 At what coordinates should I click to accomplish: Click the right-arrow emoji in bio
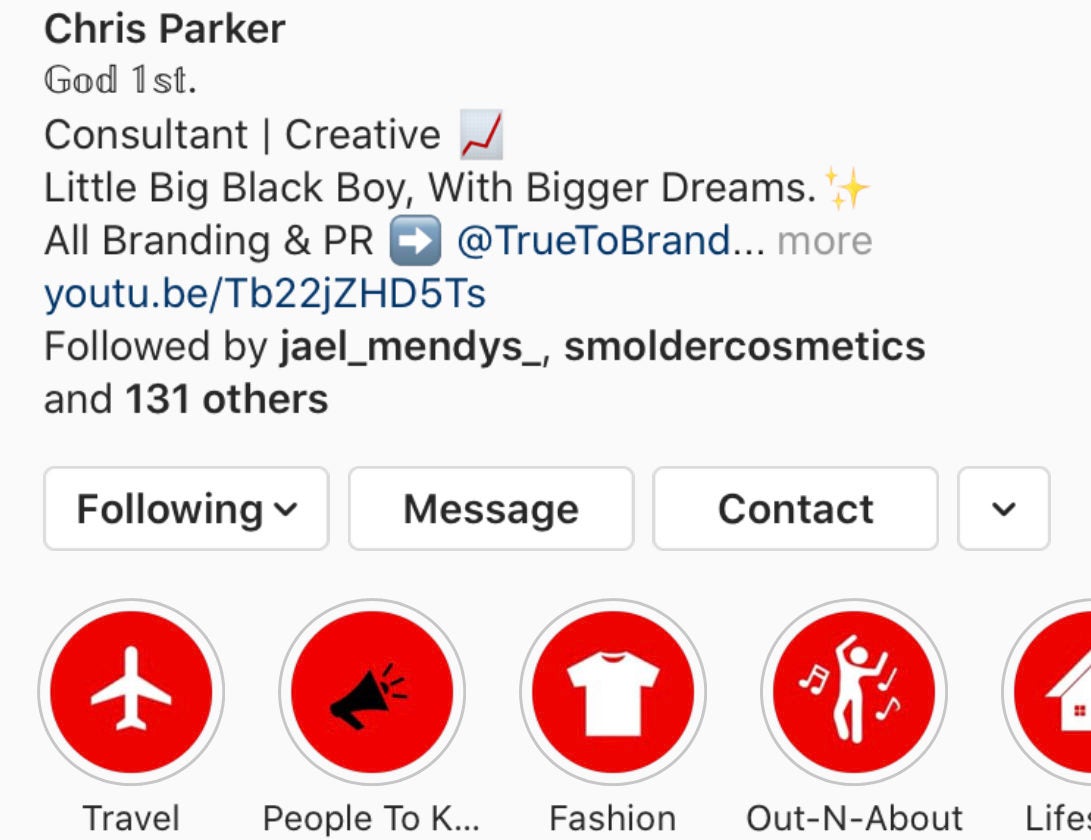(415, 241)
